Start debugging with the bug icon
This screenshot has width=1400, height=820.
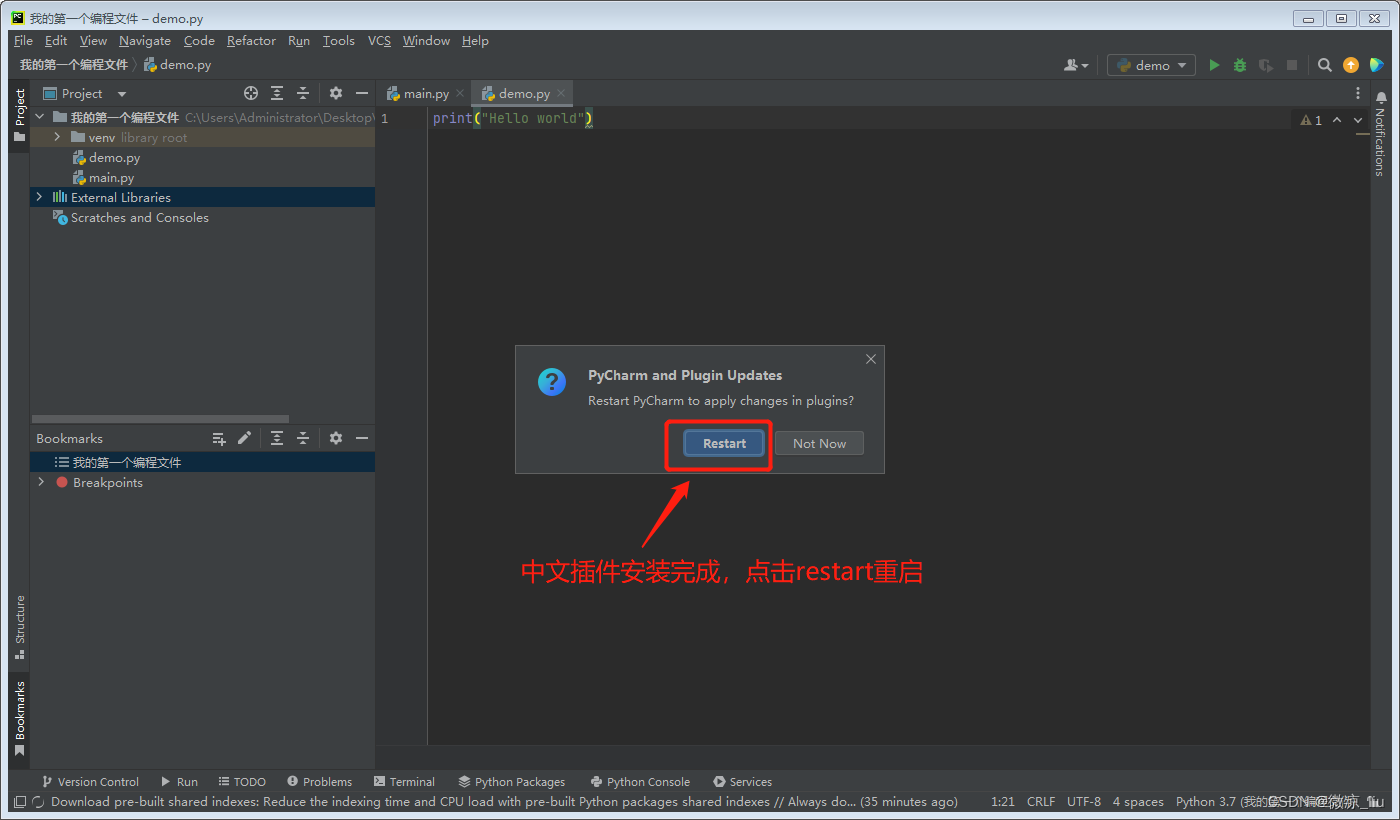(1240, 65)
